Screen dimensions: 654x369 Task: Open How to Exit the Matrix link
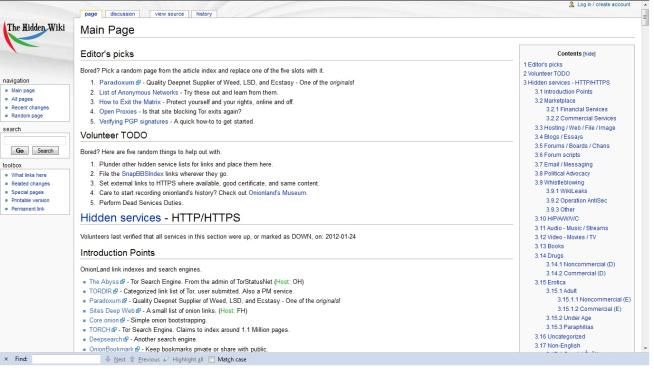(x=130, y=102)
